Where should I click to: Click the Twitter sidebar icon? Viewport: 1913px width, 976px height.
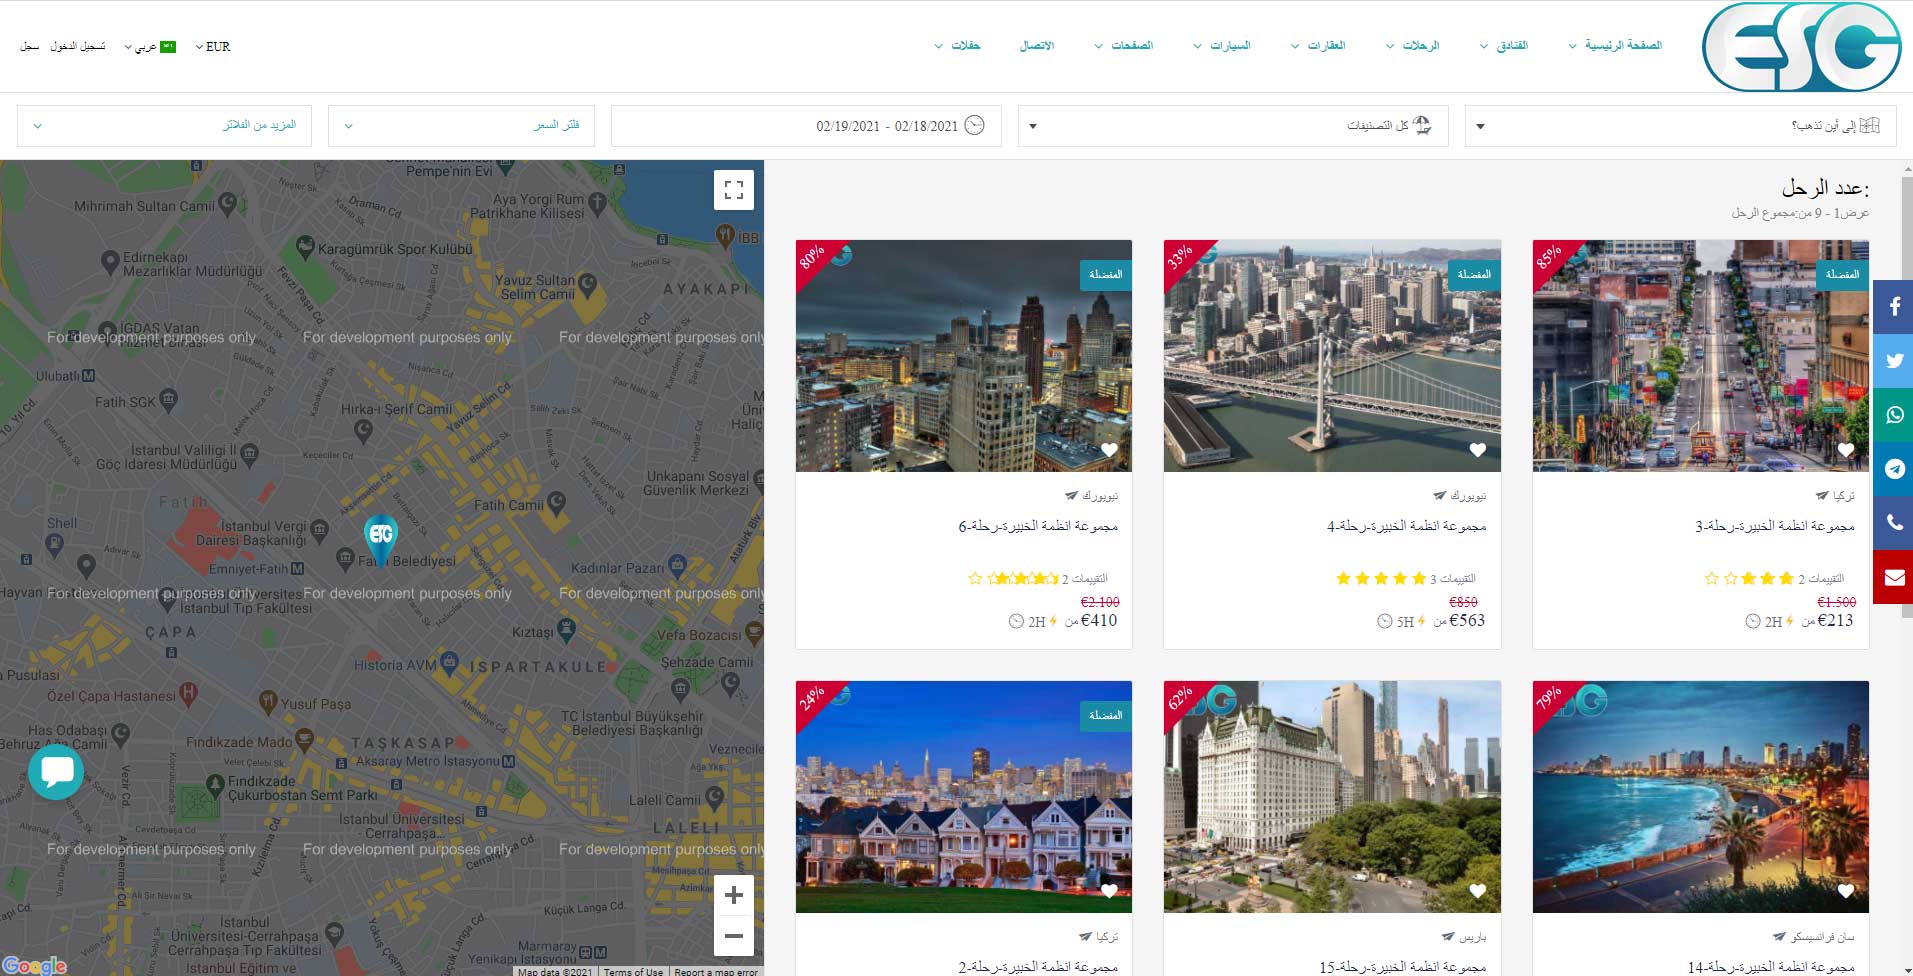tap(1893, 361)
